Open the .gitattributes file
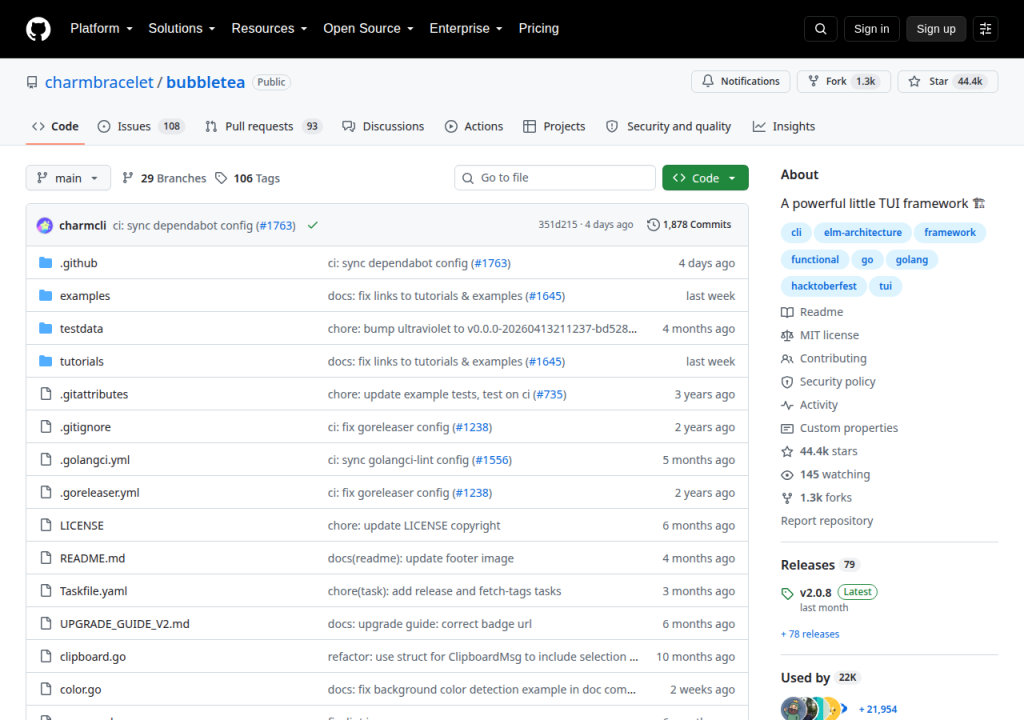This screenshot has width=1024, height=720. pos(94,394)
